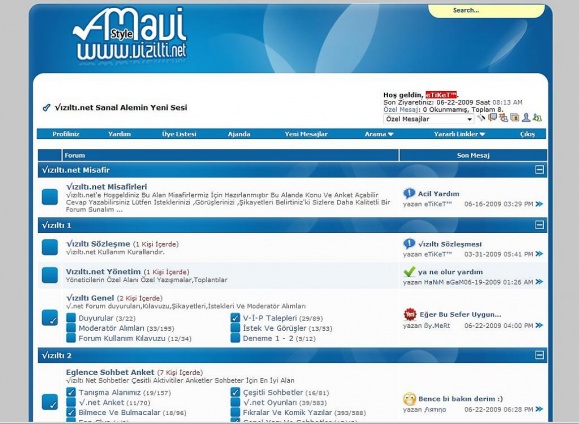Viewport: 579px width, 424px height.
Task: Click the status icon for Eglence Sohbet Anket
Action: tap(50, 402)
